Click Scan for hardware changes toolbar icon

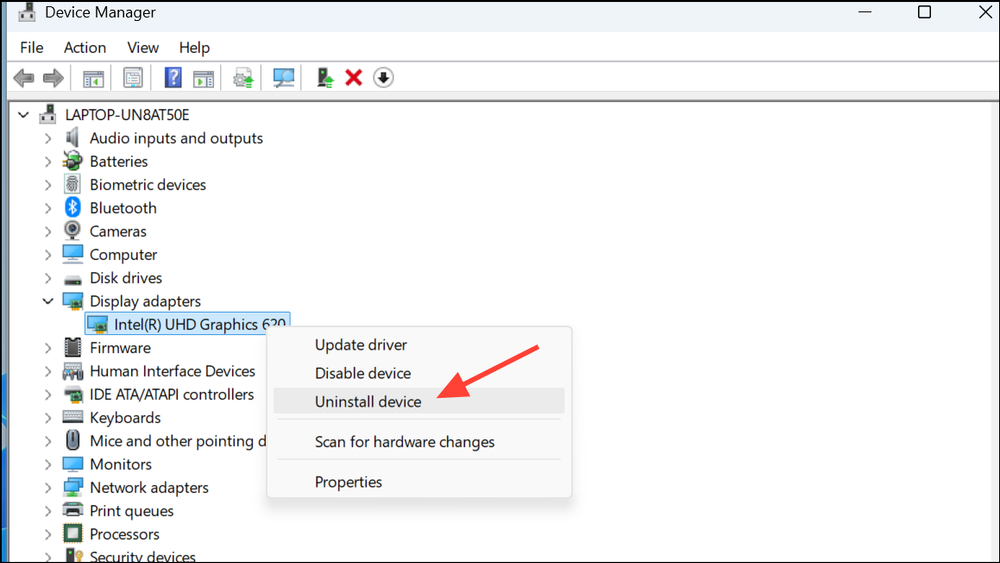point(284,78)
